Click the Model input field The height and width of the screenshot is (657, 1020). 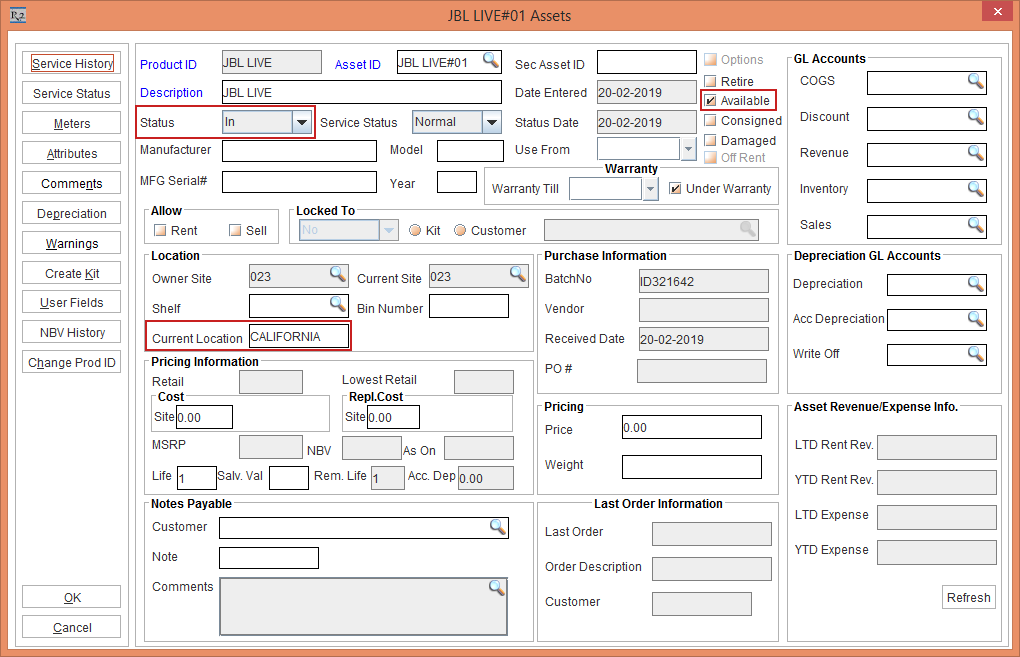click(470, 150)
